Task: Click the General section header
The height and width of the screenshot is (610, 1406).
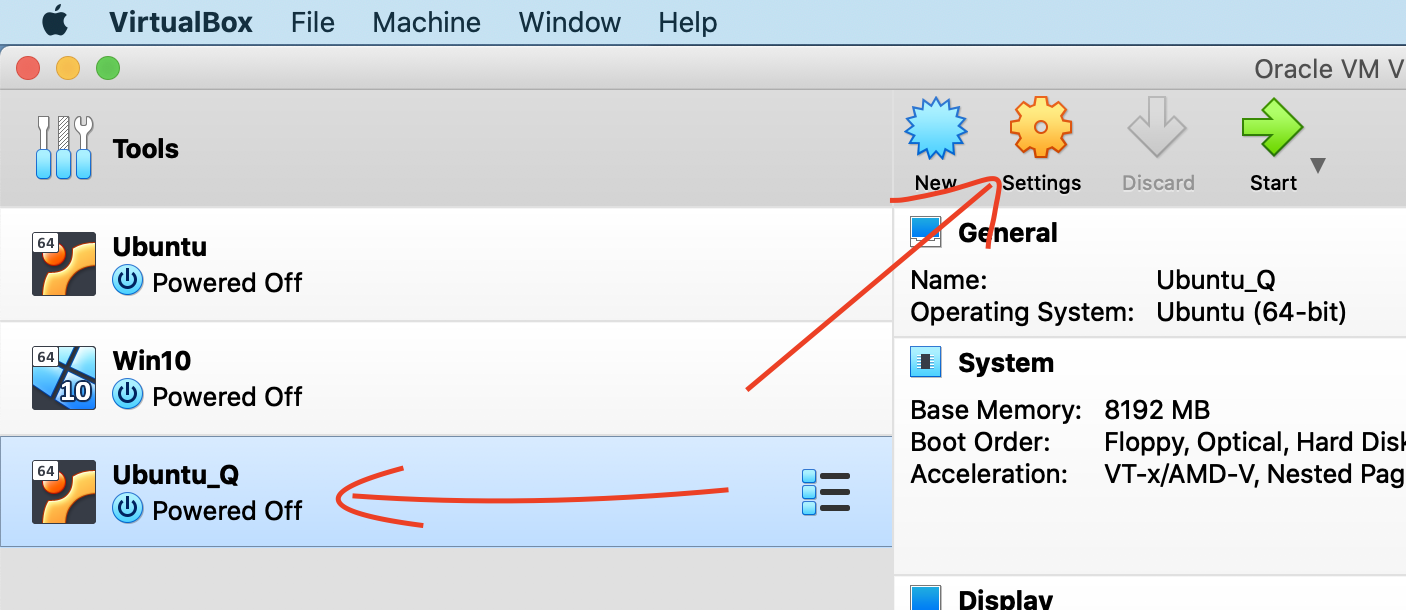Action: click(x=1007, y=233)
